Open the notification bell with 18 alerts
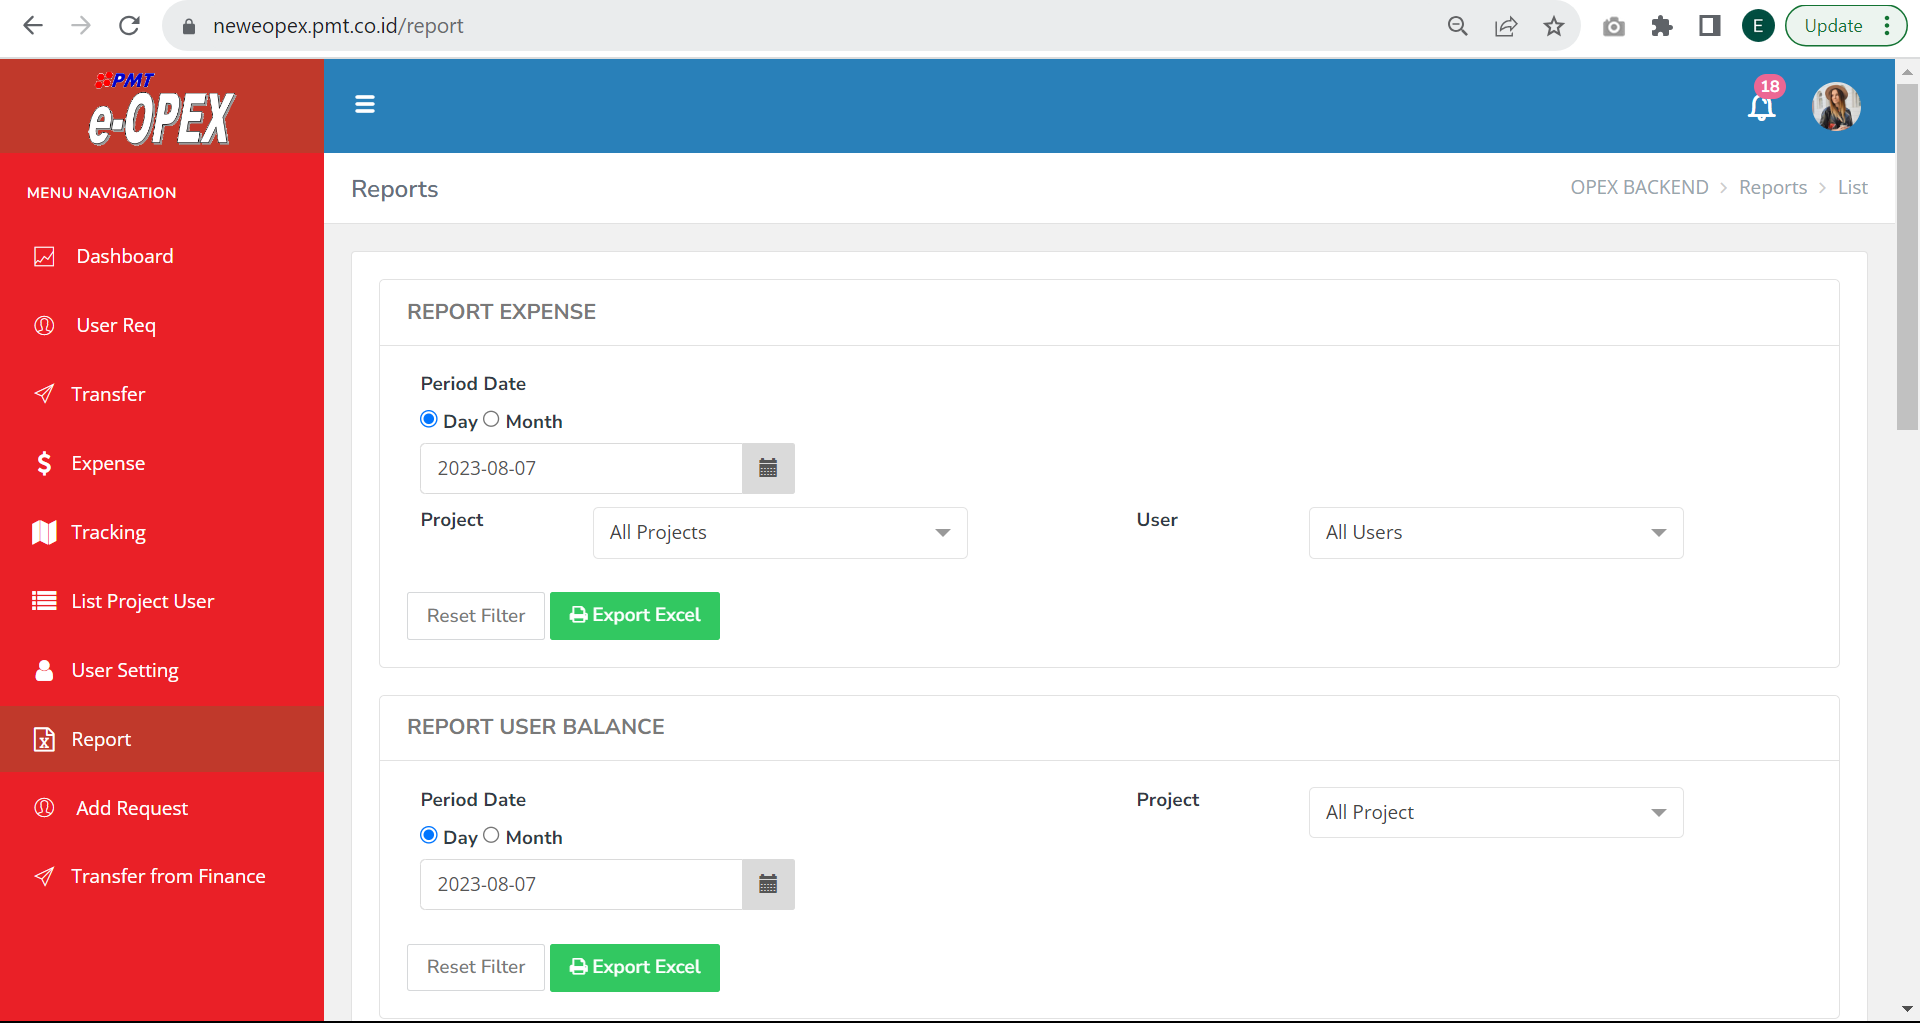Image resolution: width=1920 pixels, height=1023 pixels. tap(1762, 104)
